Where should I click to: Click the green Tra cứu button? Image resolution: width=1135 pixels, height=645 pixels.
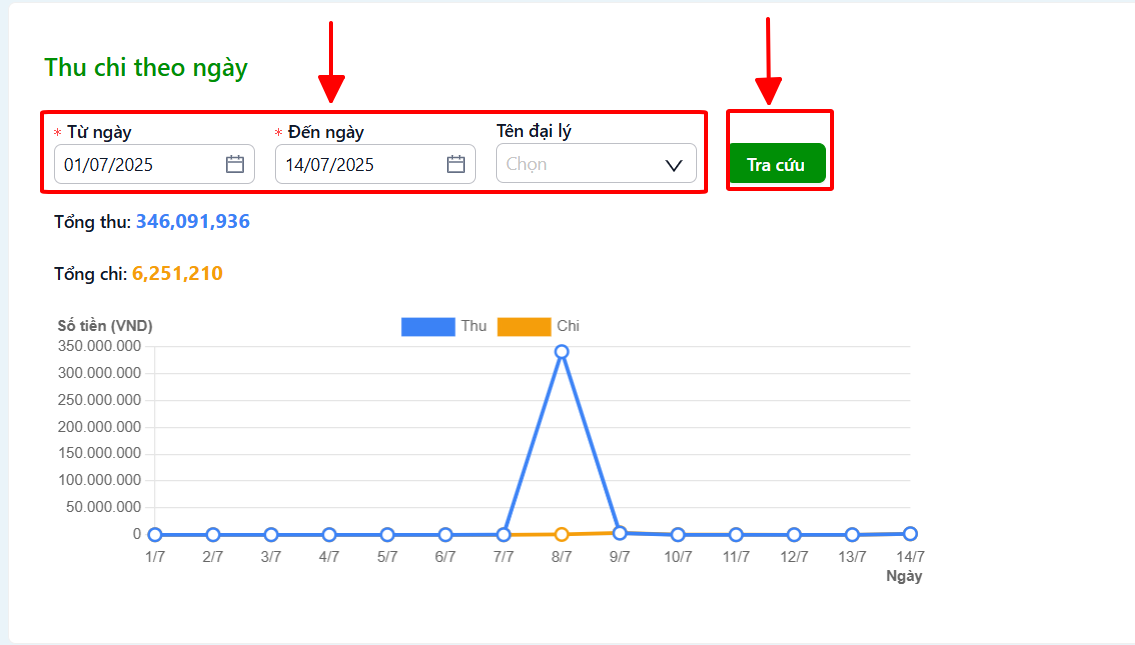777,164
